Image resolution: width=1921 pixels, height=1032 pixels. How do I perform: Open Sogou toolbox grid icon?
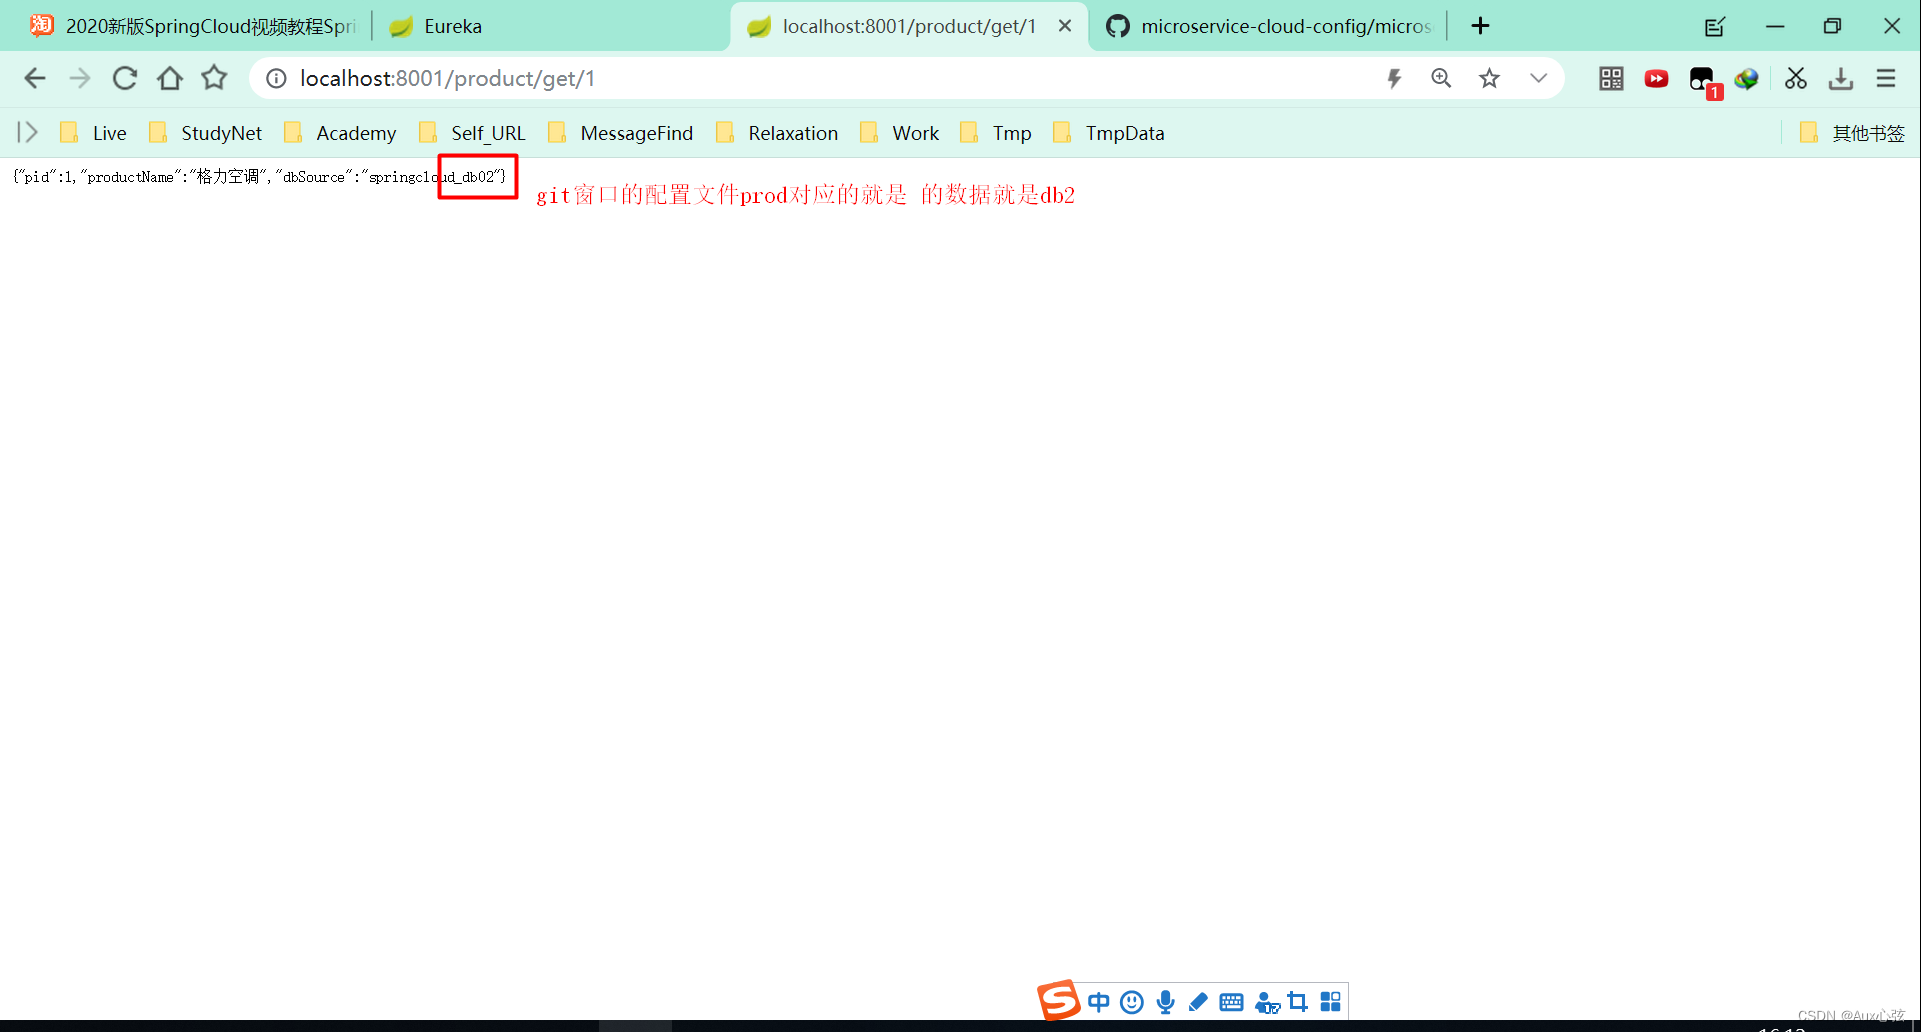1329,1001
